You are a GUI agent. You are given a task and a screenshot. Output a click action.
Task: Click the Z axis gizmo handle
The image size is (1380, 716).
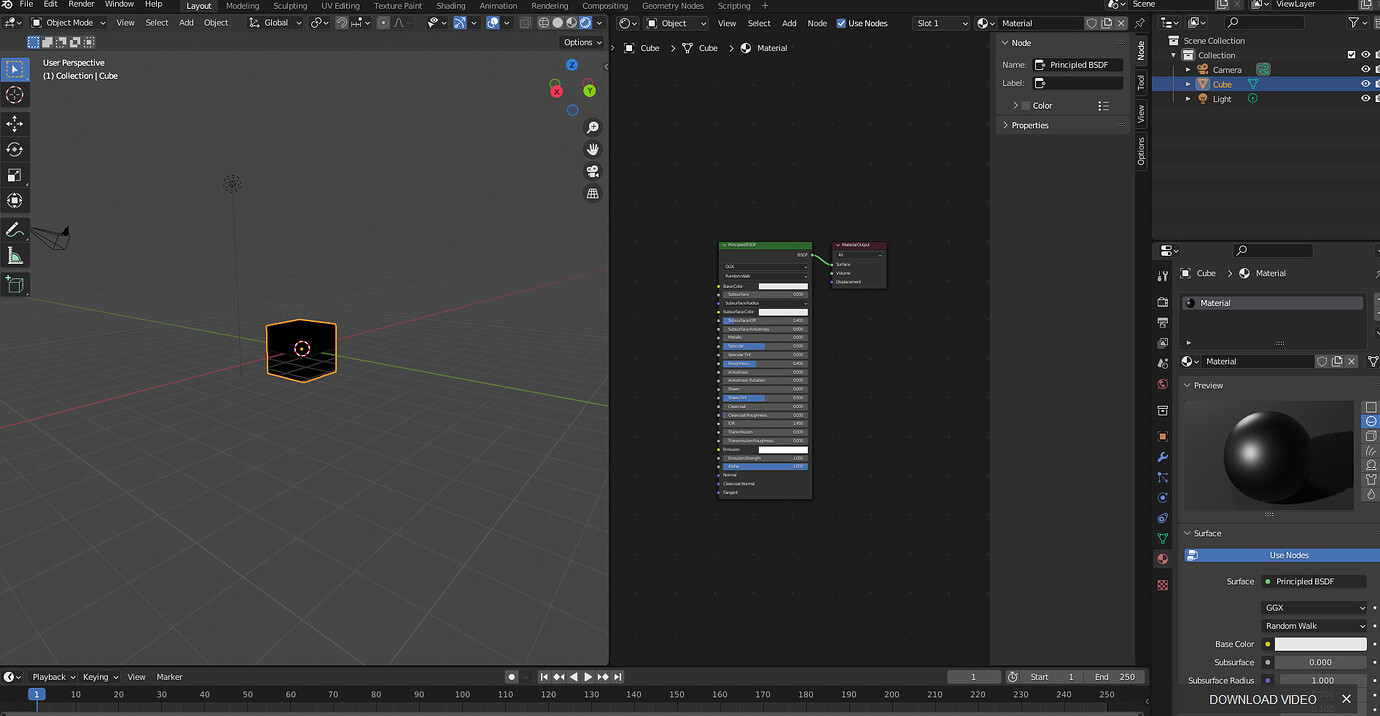click(x=572, y=65)
